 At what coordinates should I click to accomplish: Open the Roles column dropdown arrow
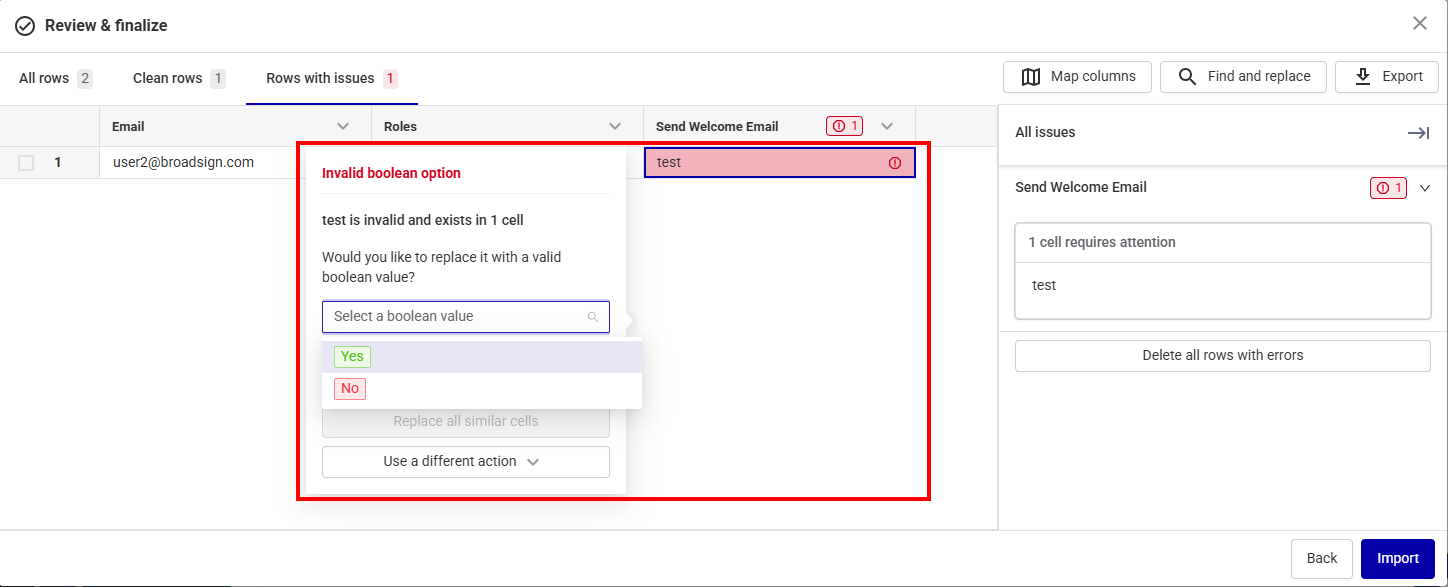615,126
